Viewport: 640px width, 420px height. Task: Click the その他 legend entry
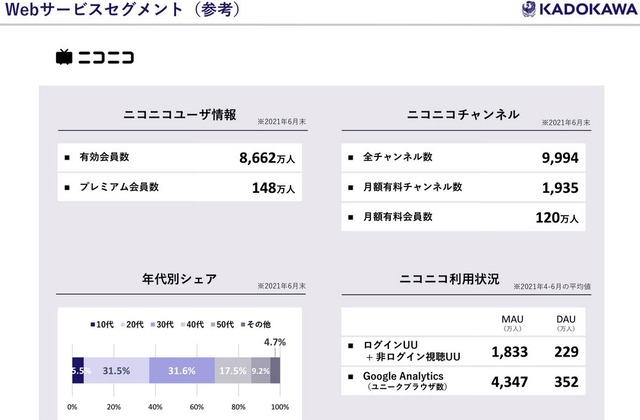(256, 324)
